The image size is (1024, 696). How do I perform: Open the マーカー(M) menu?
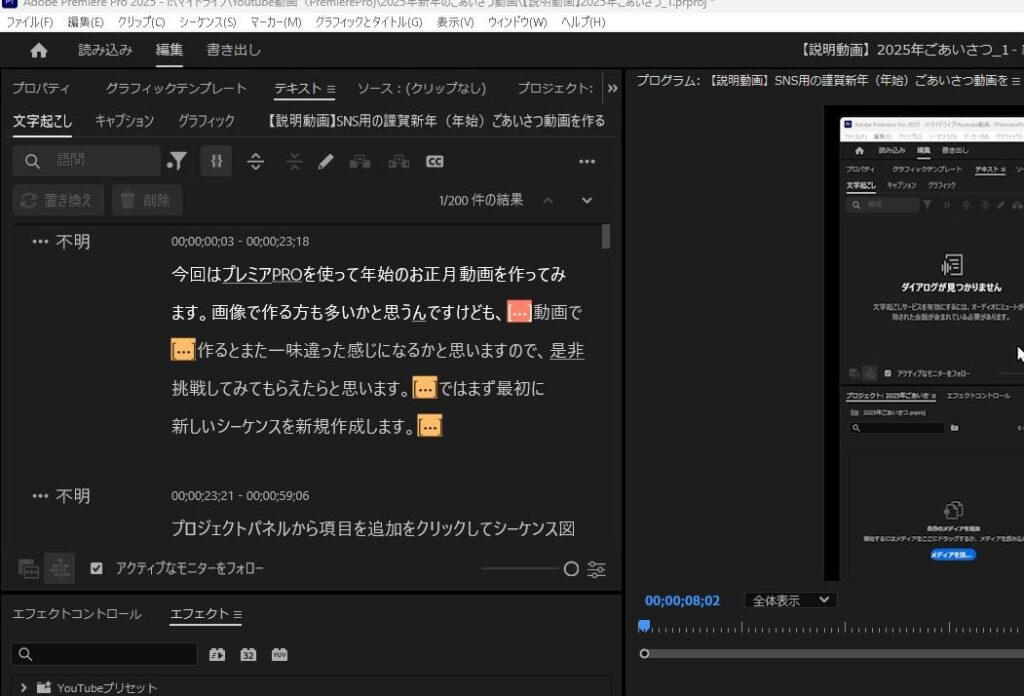point(276,22)
